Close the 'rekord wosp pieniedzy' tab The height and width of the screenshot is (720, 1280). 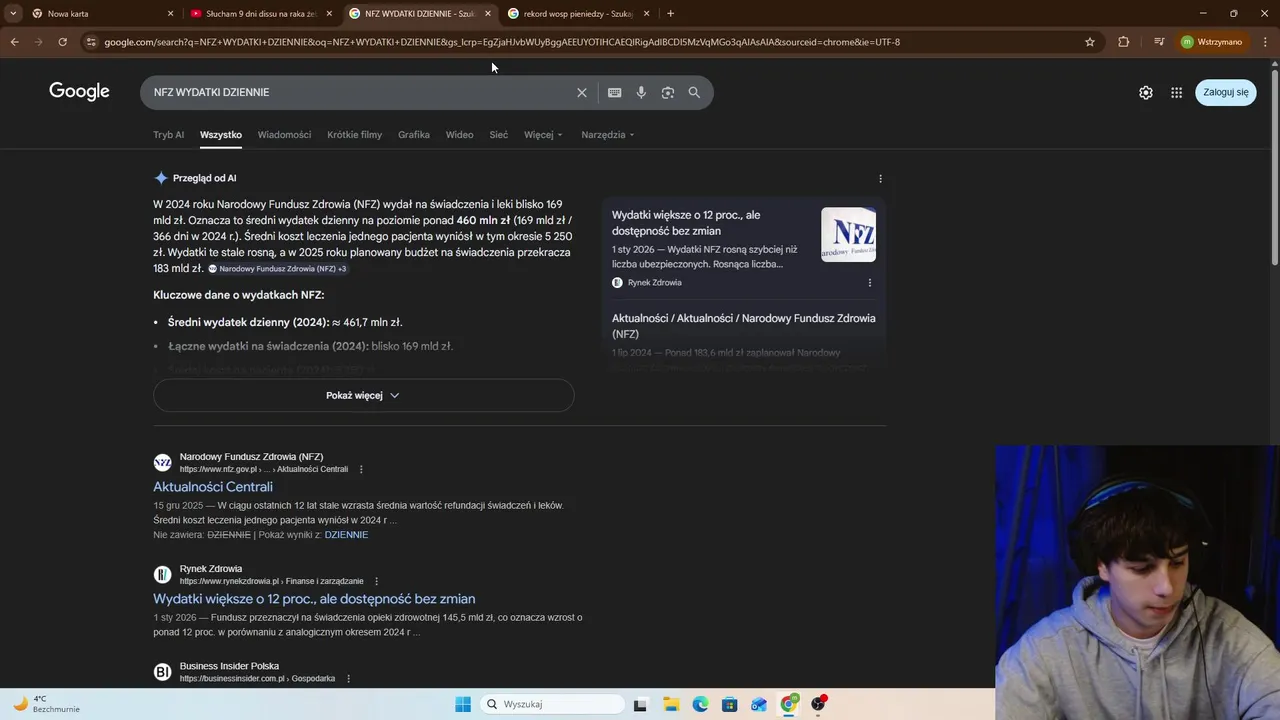pos(646,13)
